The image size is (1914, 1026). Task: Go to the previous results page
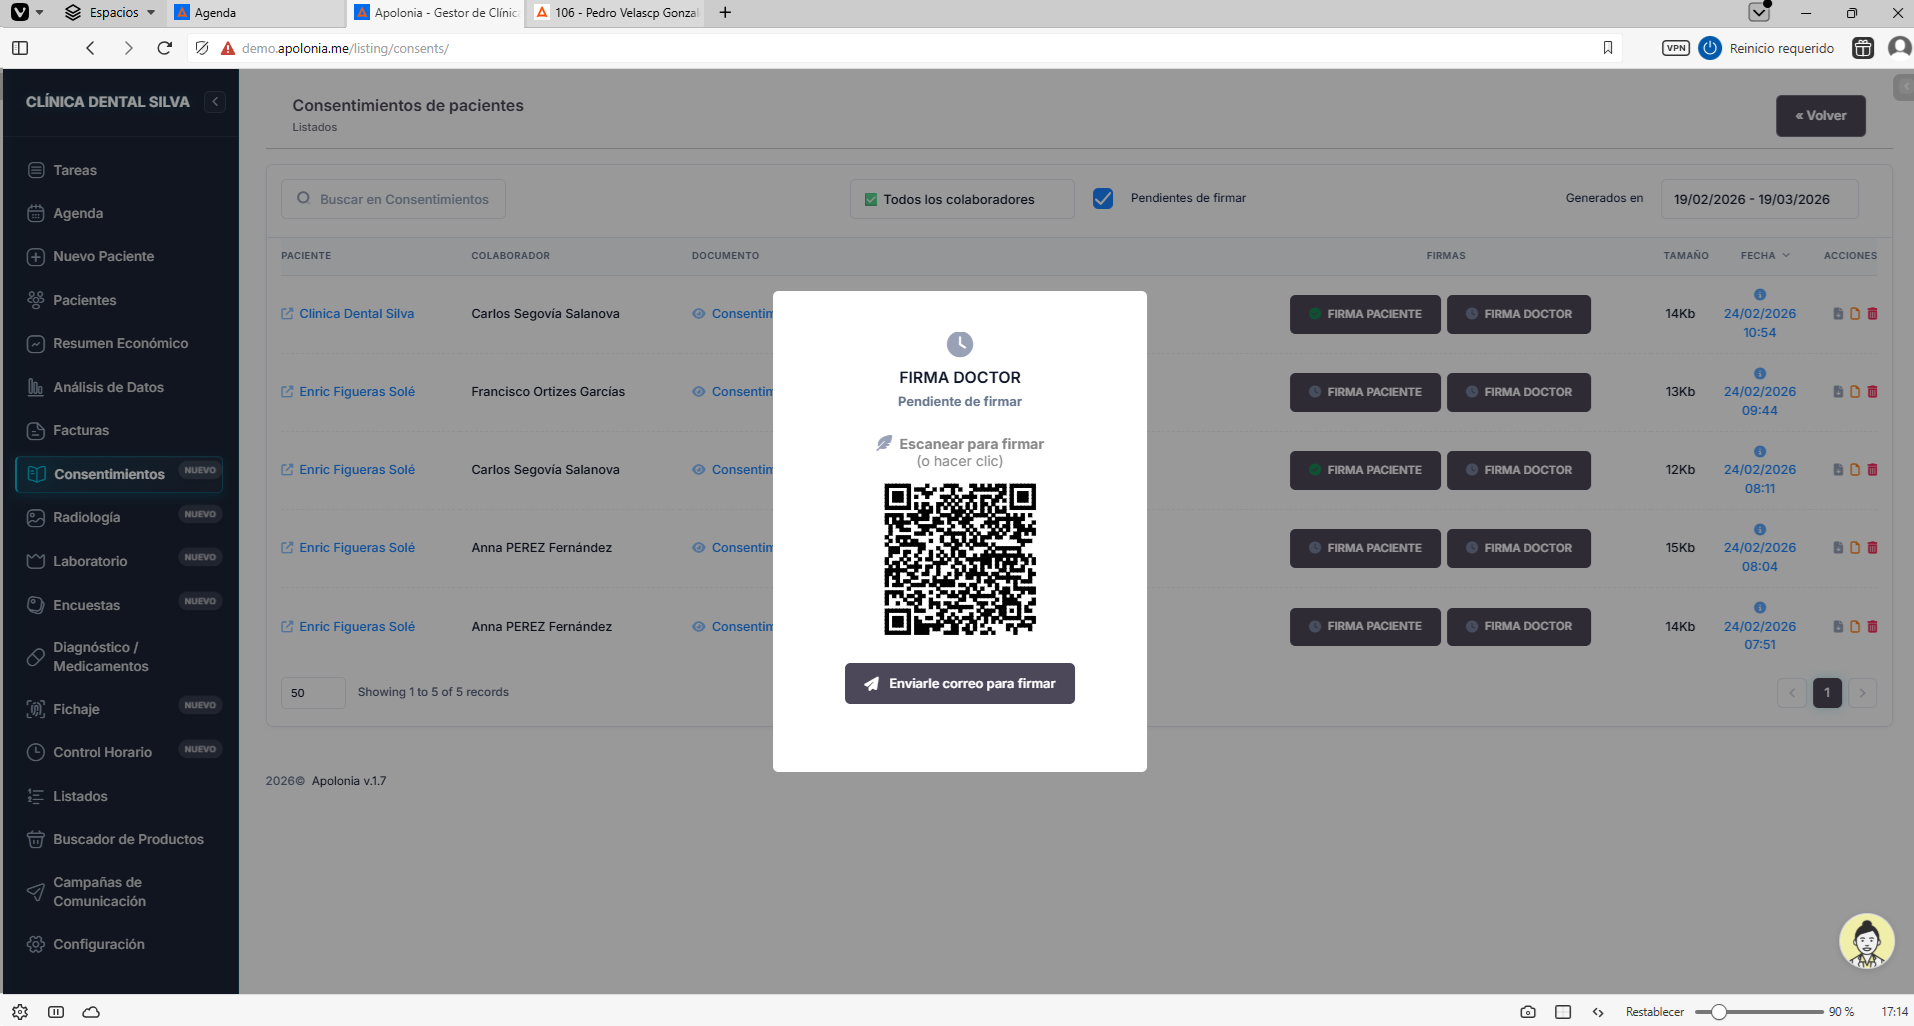tap(1792, 693)
